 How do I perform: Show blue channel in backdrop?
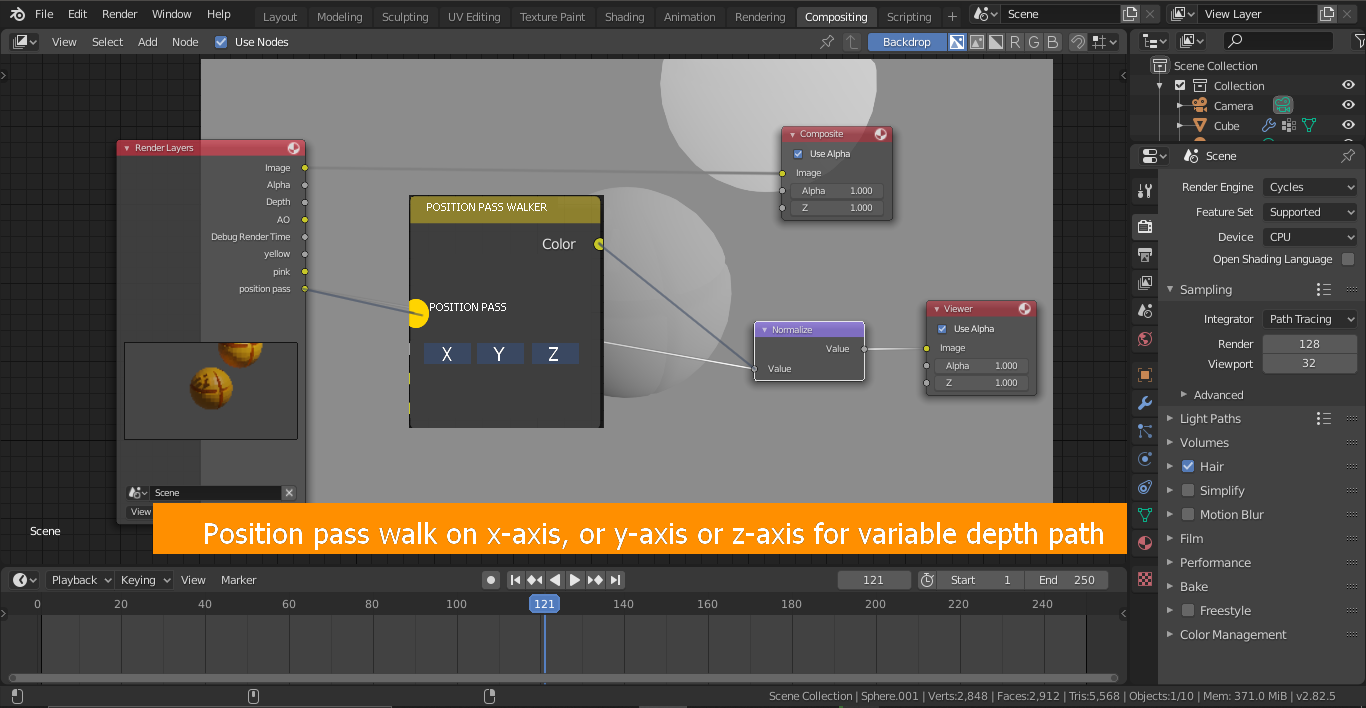click(1053, 42)
